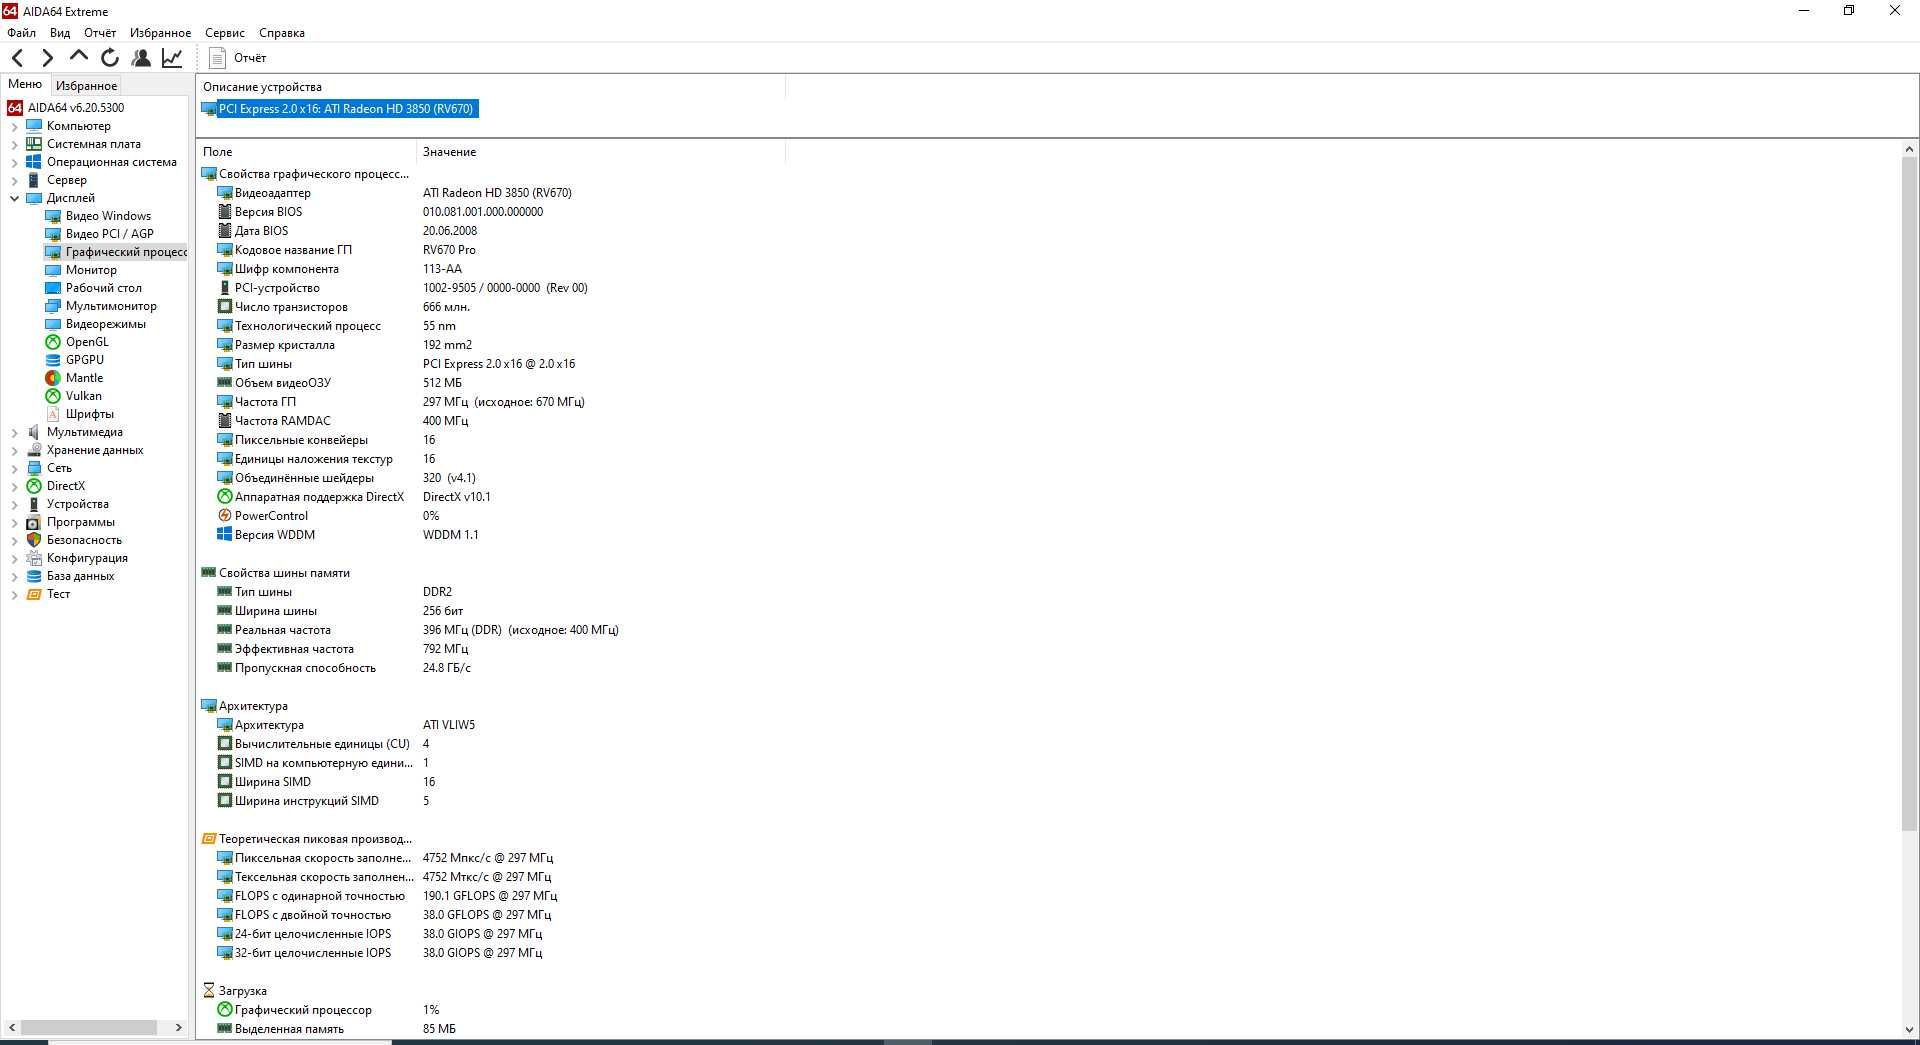Select the PCI Express 2.0 x16 device row
The image size is (1920, 1045).
point(340,109)
